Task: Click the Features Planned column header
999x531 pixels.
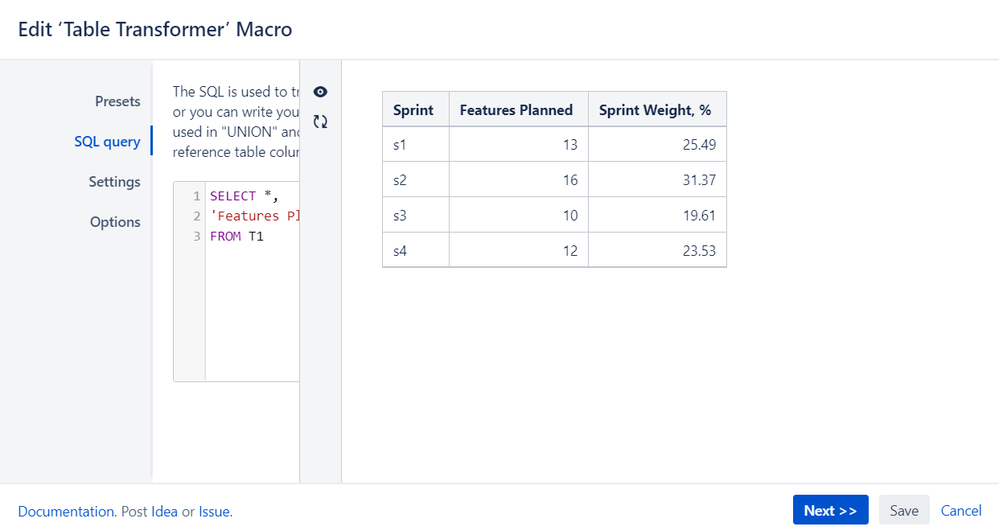Action: (516, 110)
